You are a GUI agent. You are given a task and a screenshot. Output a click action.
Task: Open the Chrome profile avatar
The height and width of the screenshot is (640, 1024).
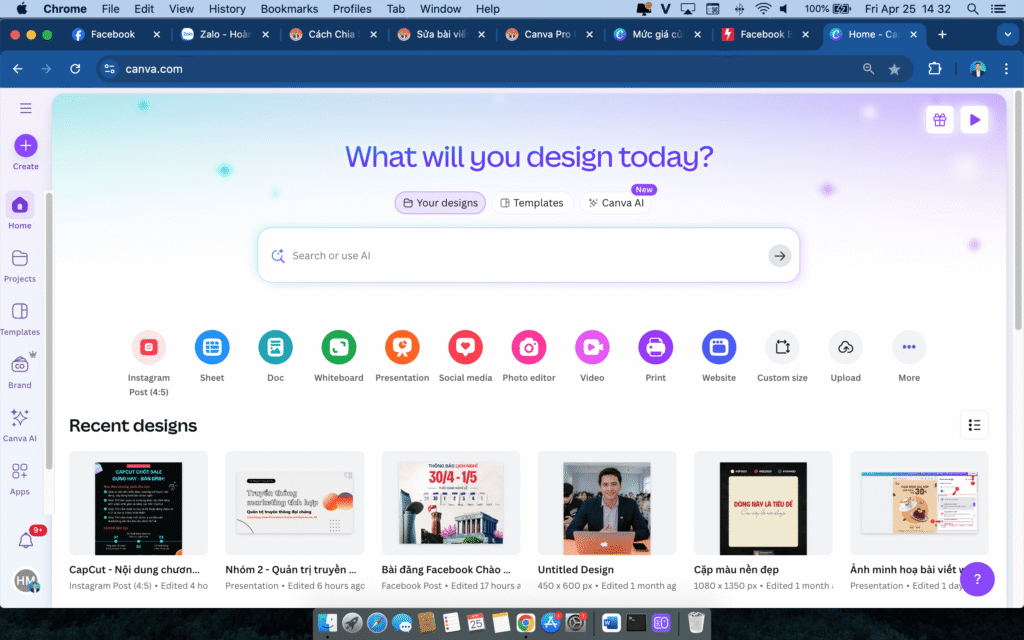[977, 69]
